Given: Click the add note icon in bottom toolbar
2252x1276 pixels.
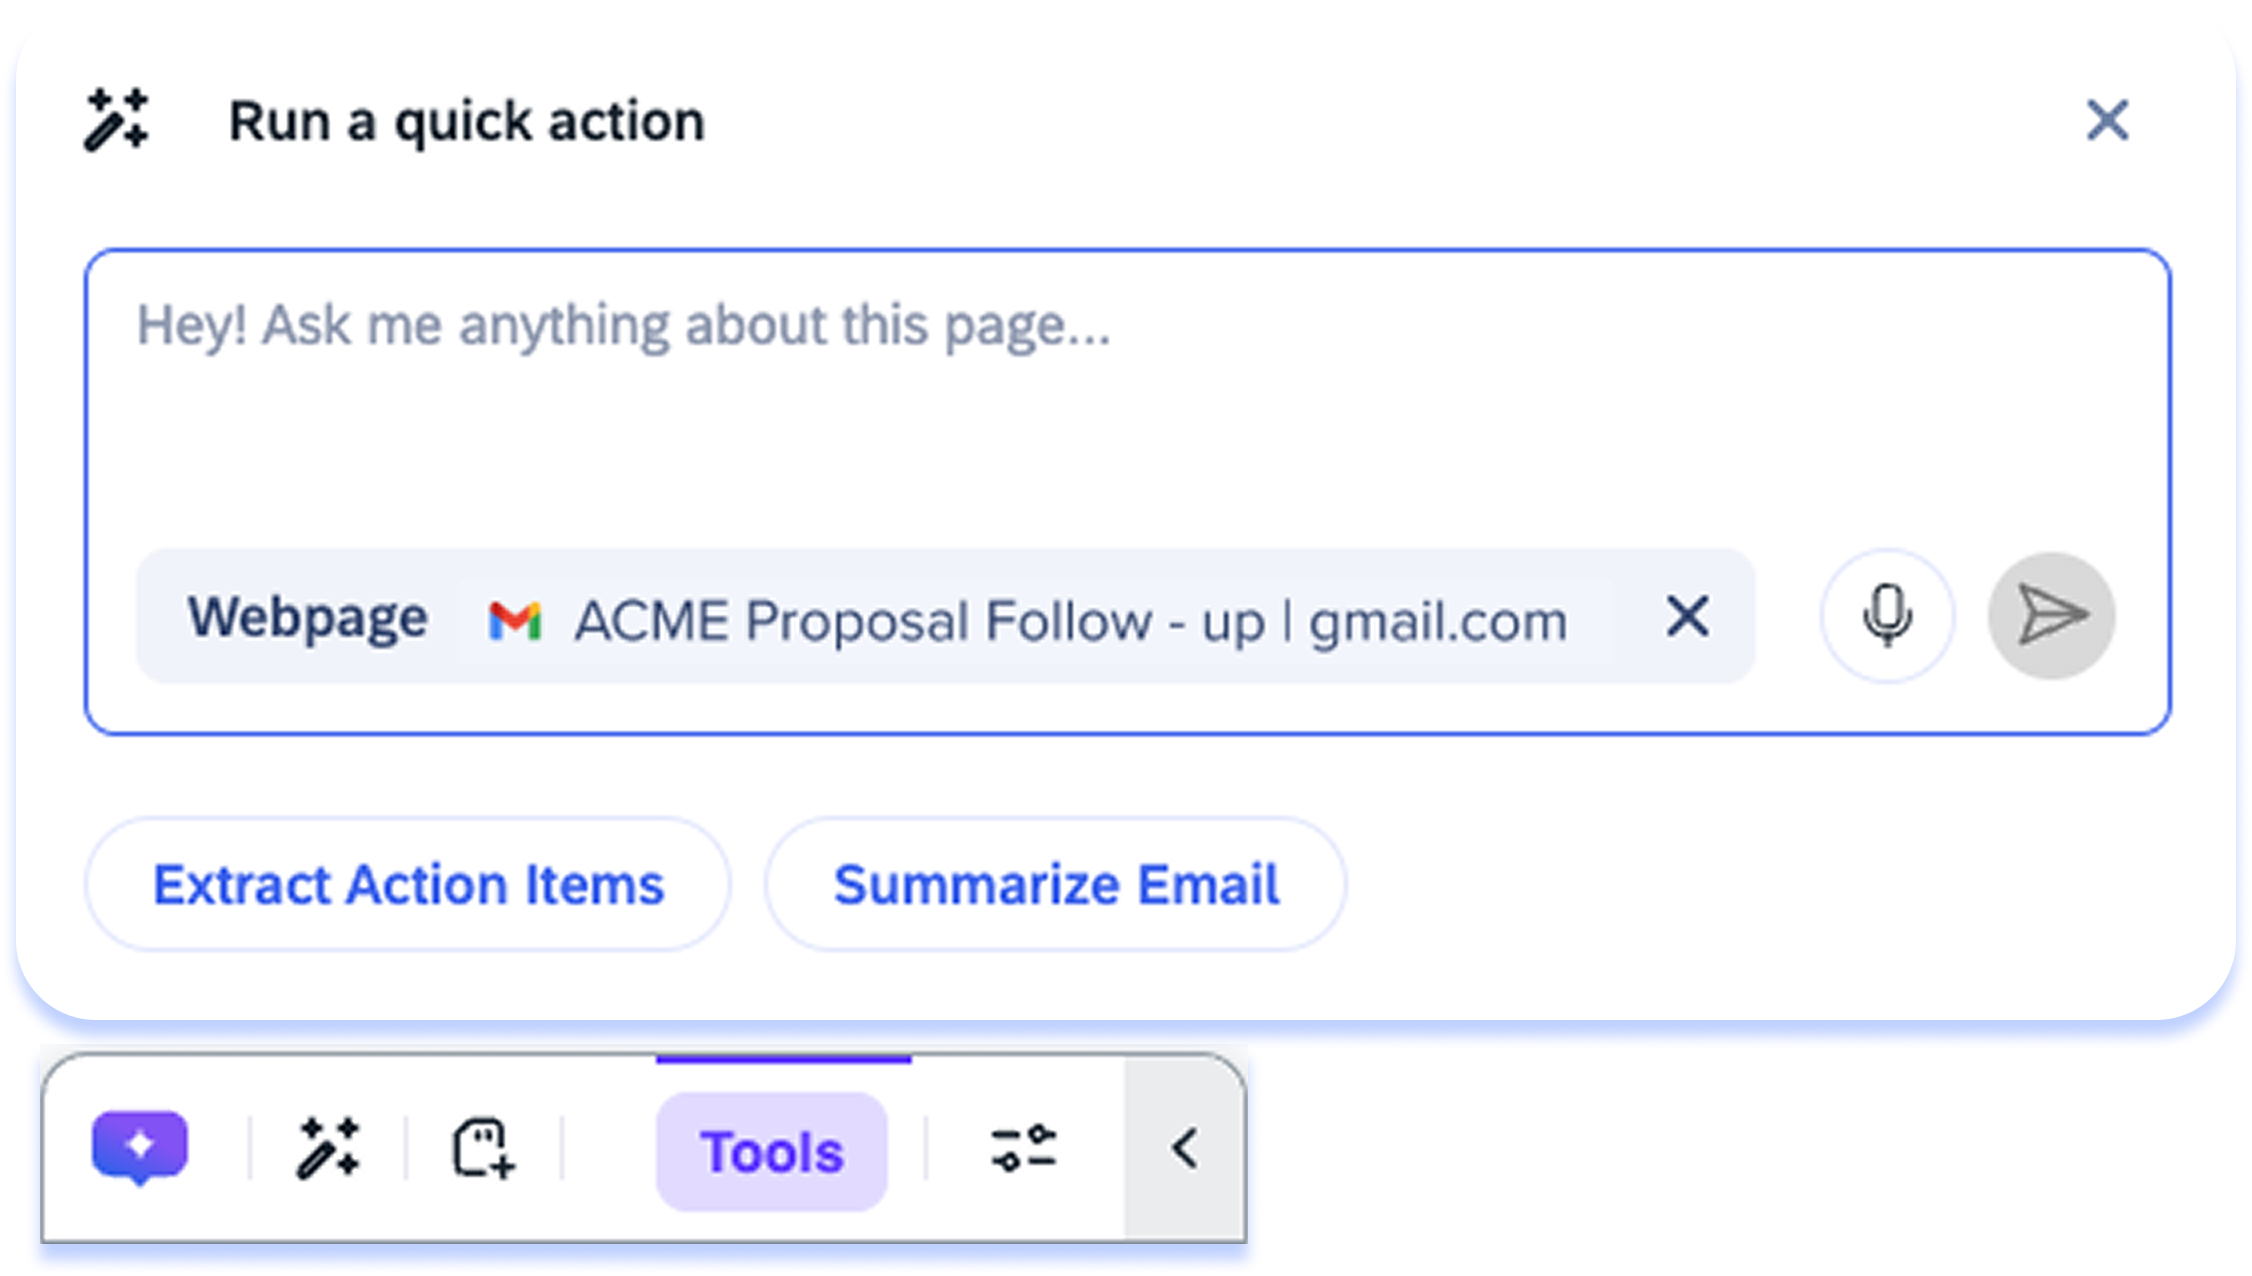Looking at the screenshot, I should click(x=484, y=1148).
